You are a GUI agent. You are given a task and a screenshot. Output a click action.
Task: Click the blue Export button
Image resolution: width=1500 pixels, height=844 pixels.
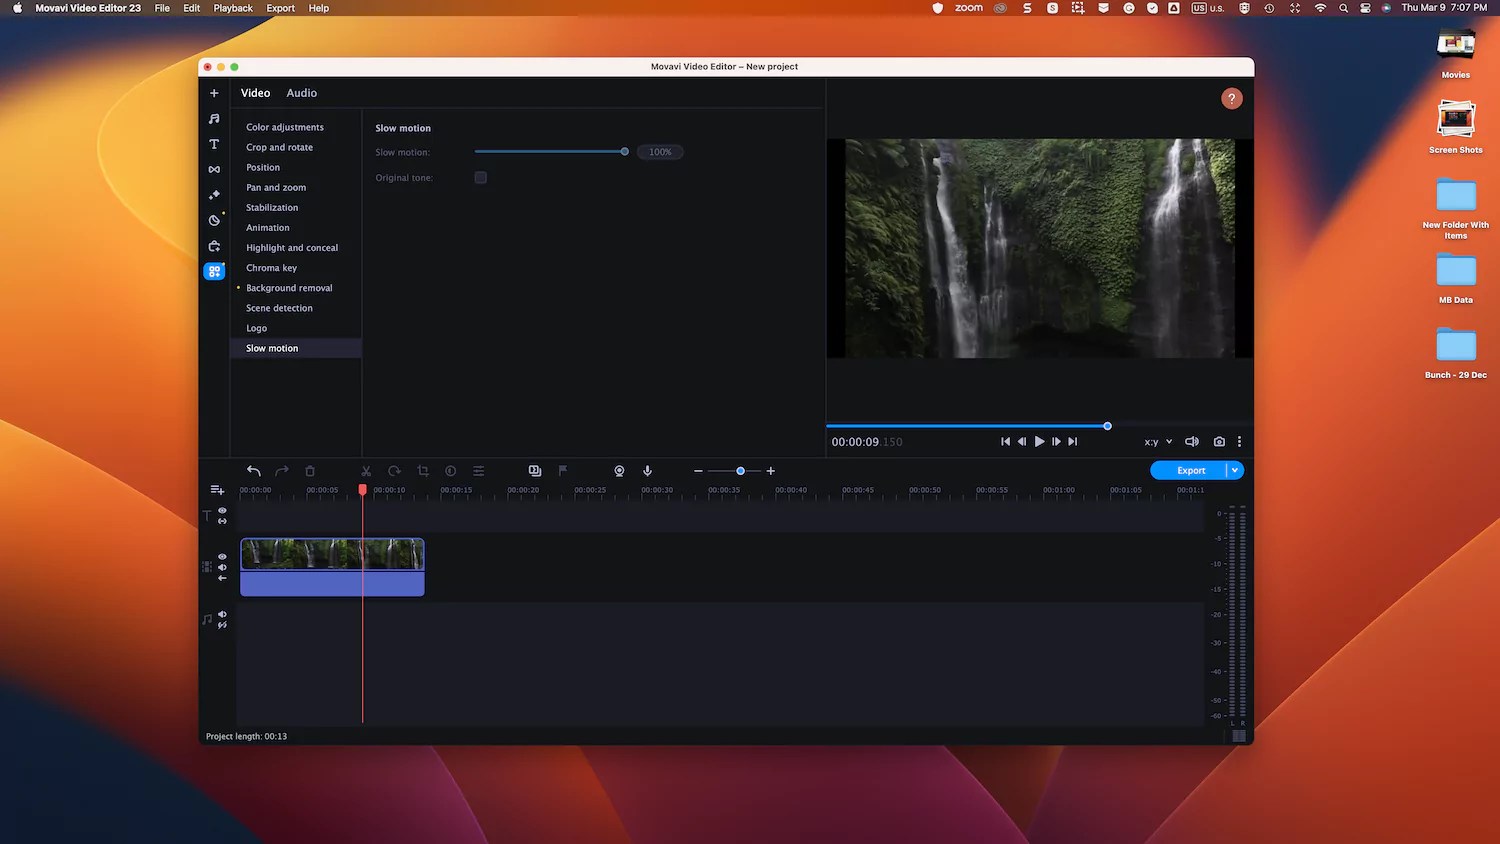tap(1191, 470)
